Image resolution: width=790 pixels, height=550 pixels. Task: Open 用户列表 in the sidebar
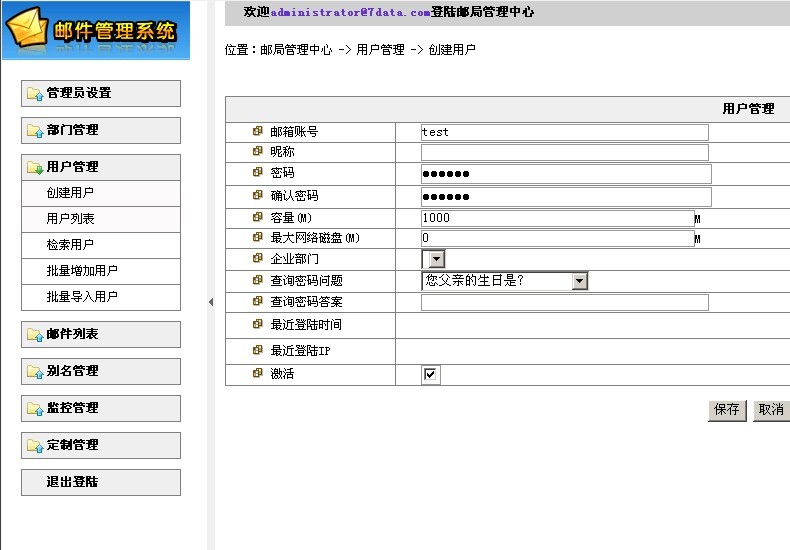coord(101,219)
